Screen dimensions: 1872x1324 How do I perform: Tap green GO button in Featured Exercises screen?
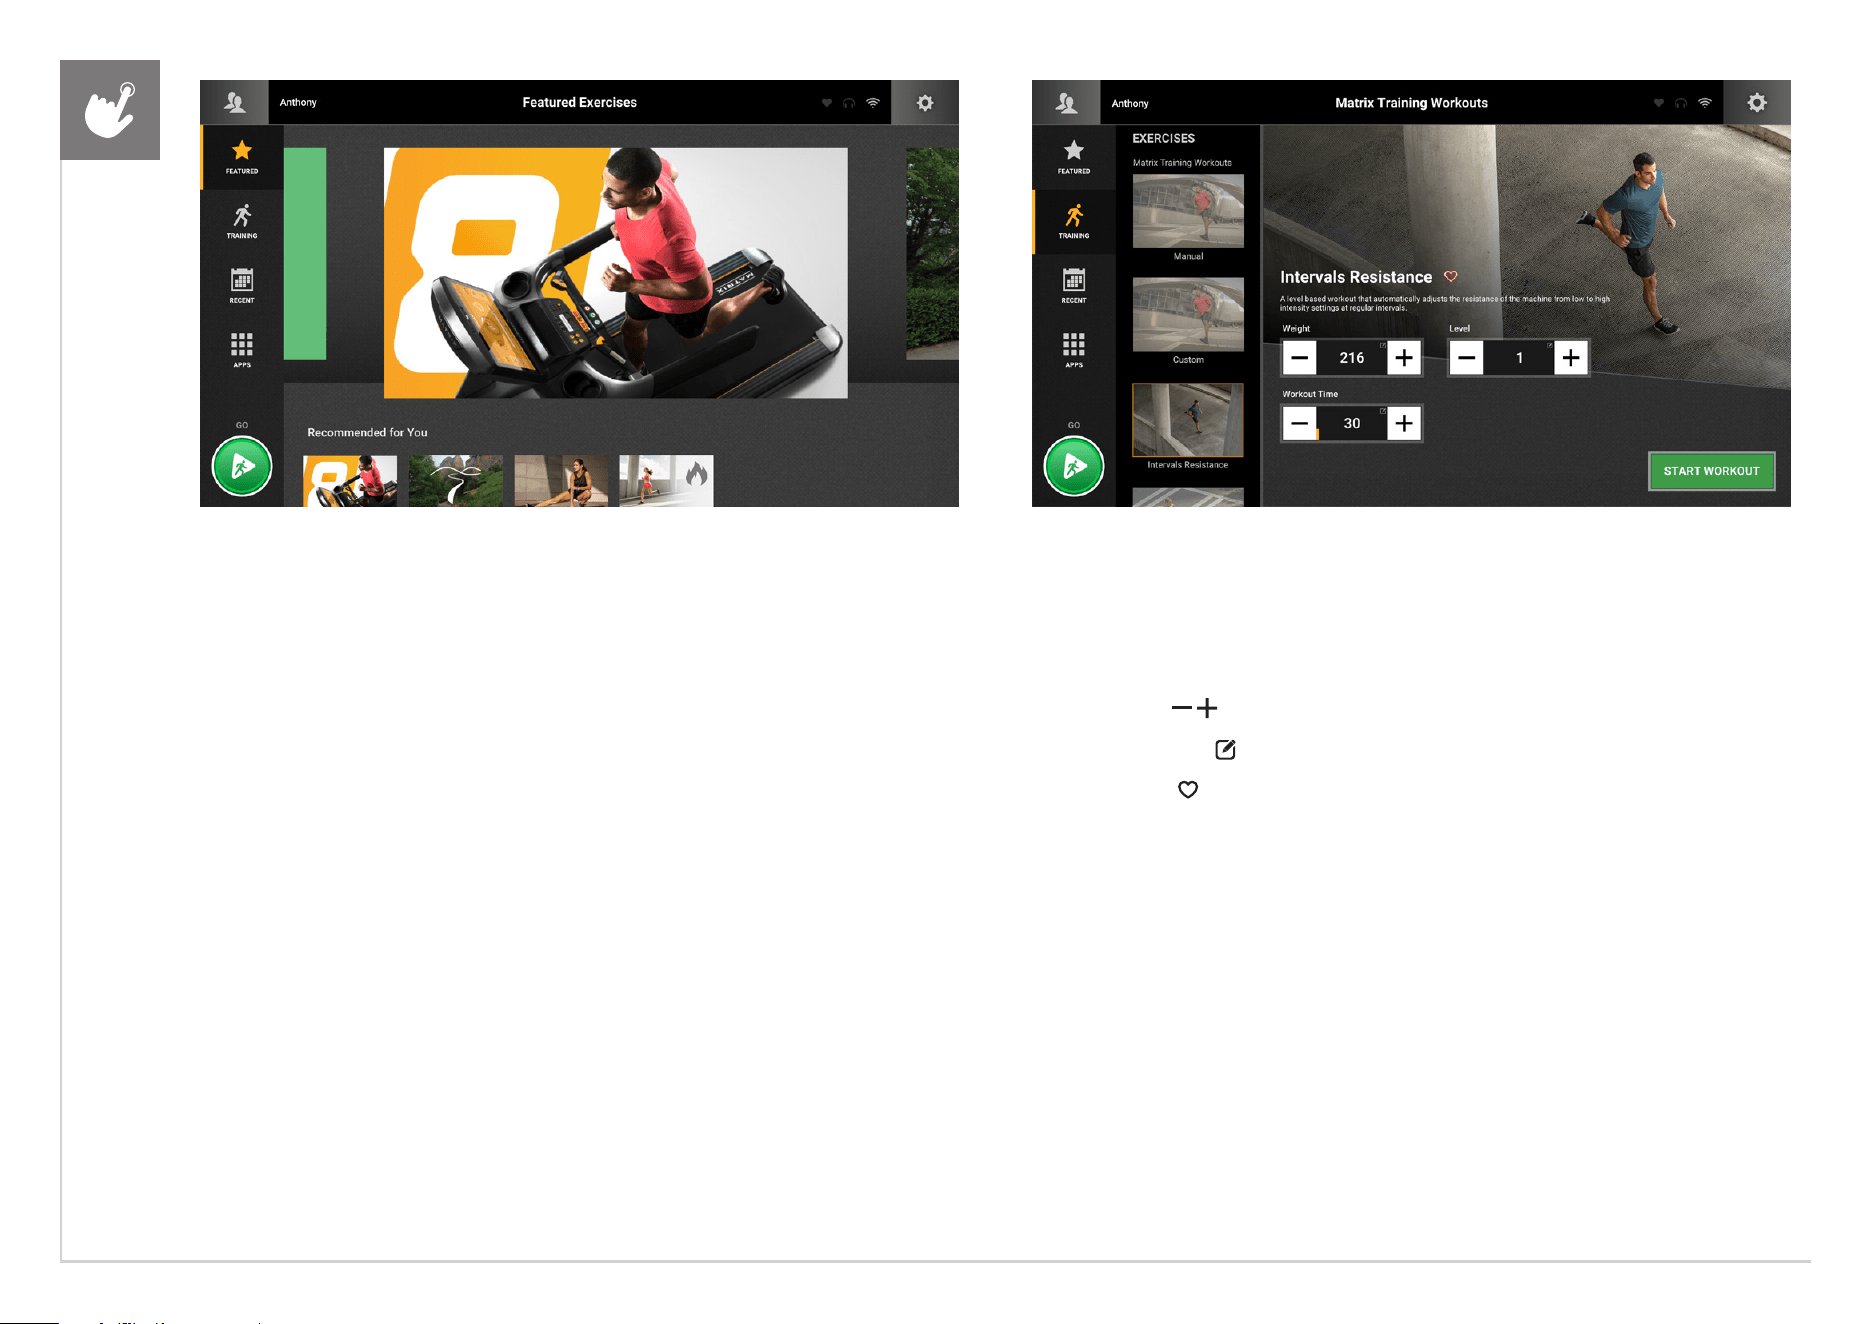242,466
